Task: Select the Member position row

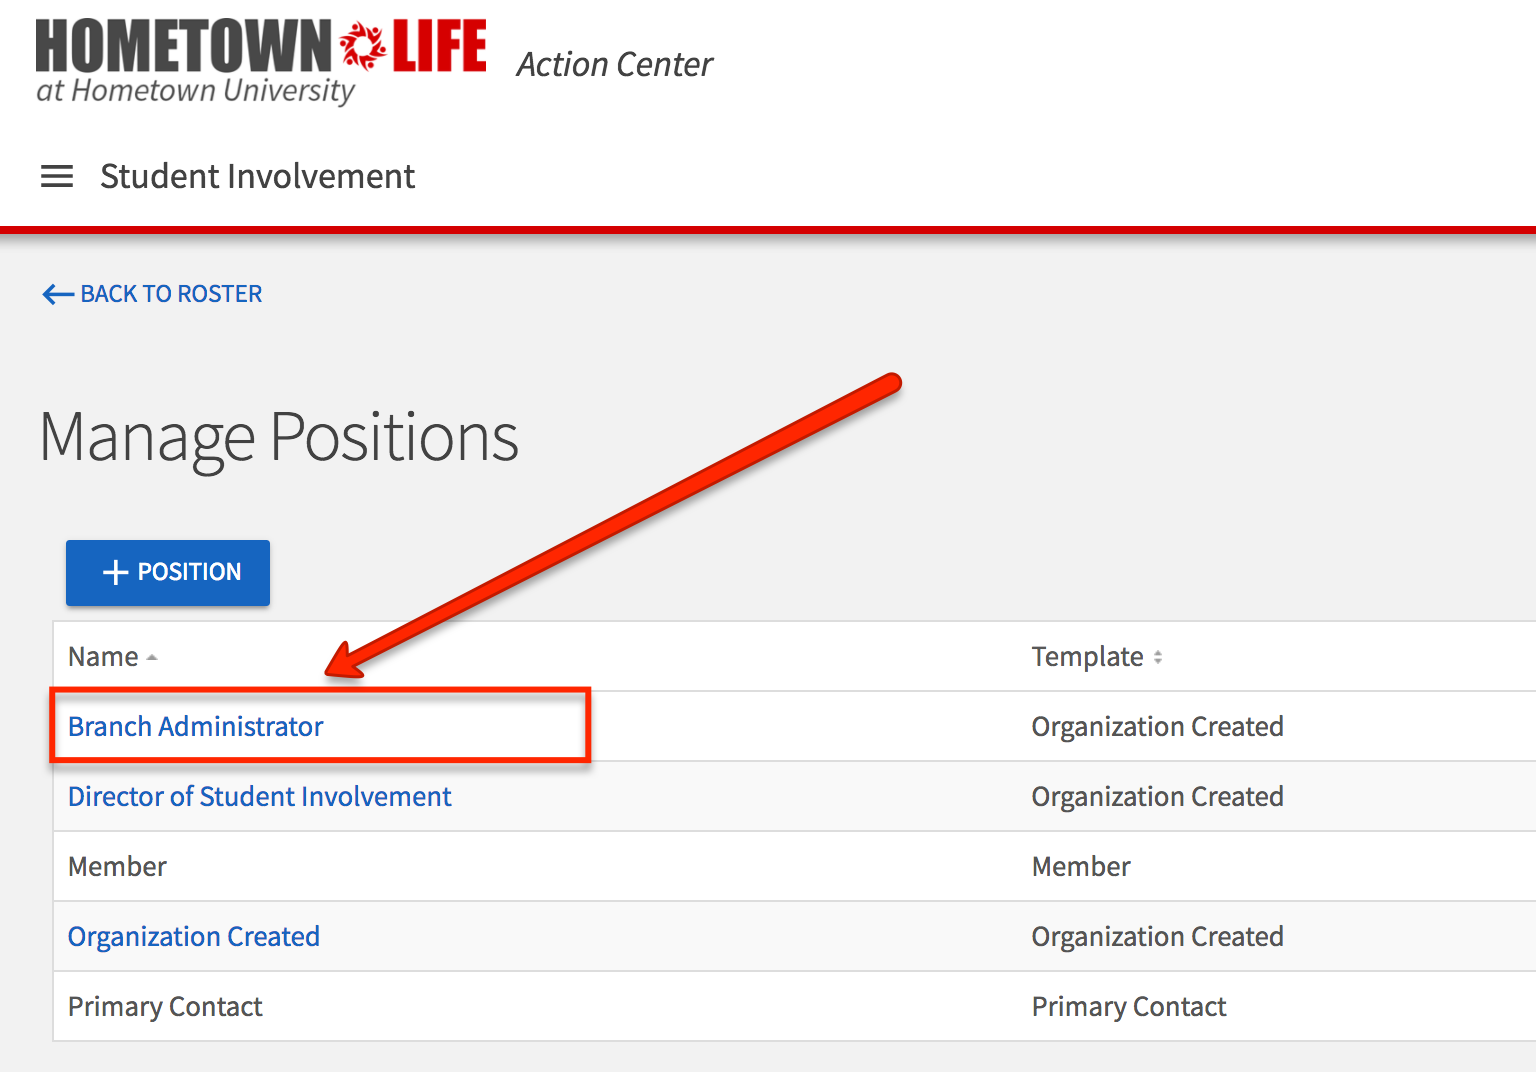Action: point(117,867)
